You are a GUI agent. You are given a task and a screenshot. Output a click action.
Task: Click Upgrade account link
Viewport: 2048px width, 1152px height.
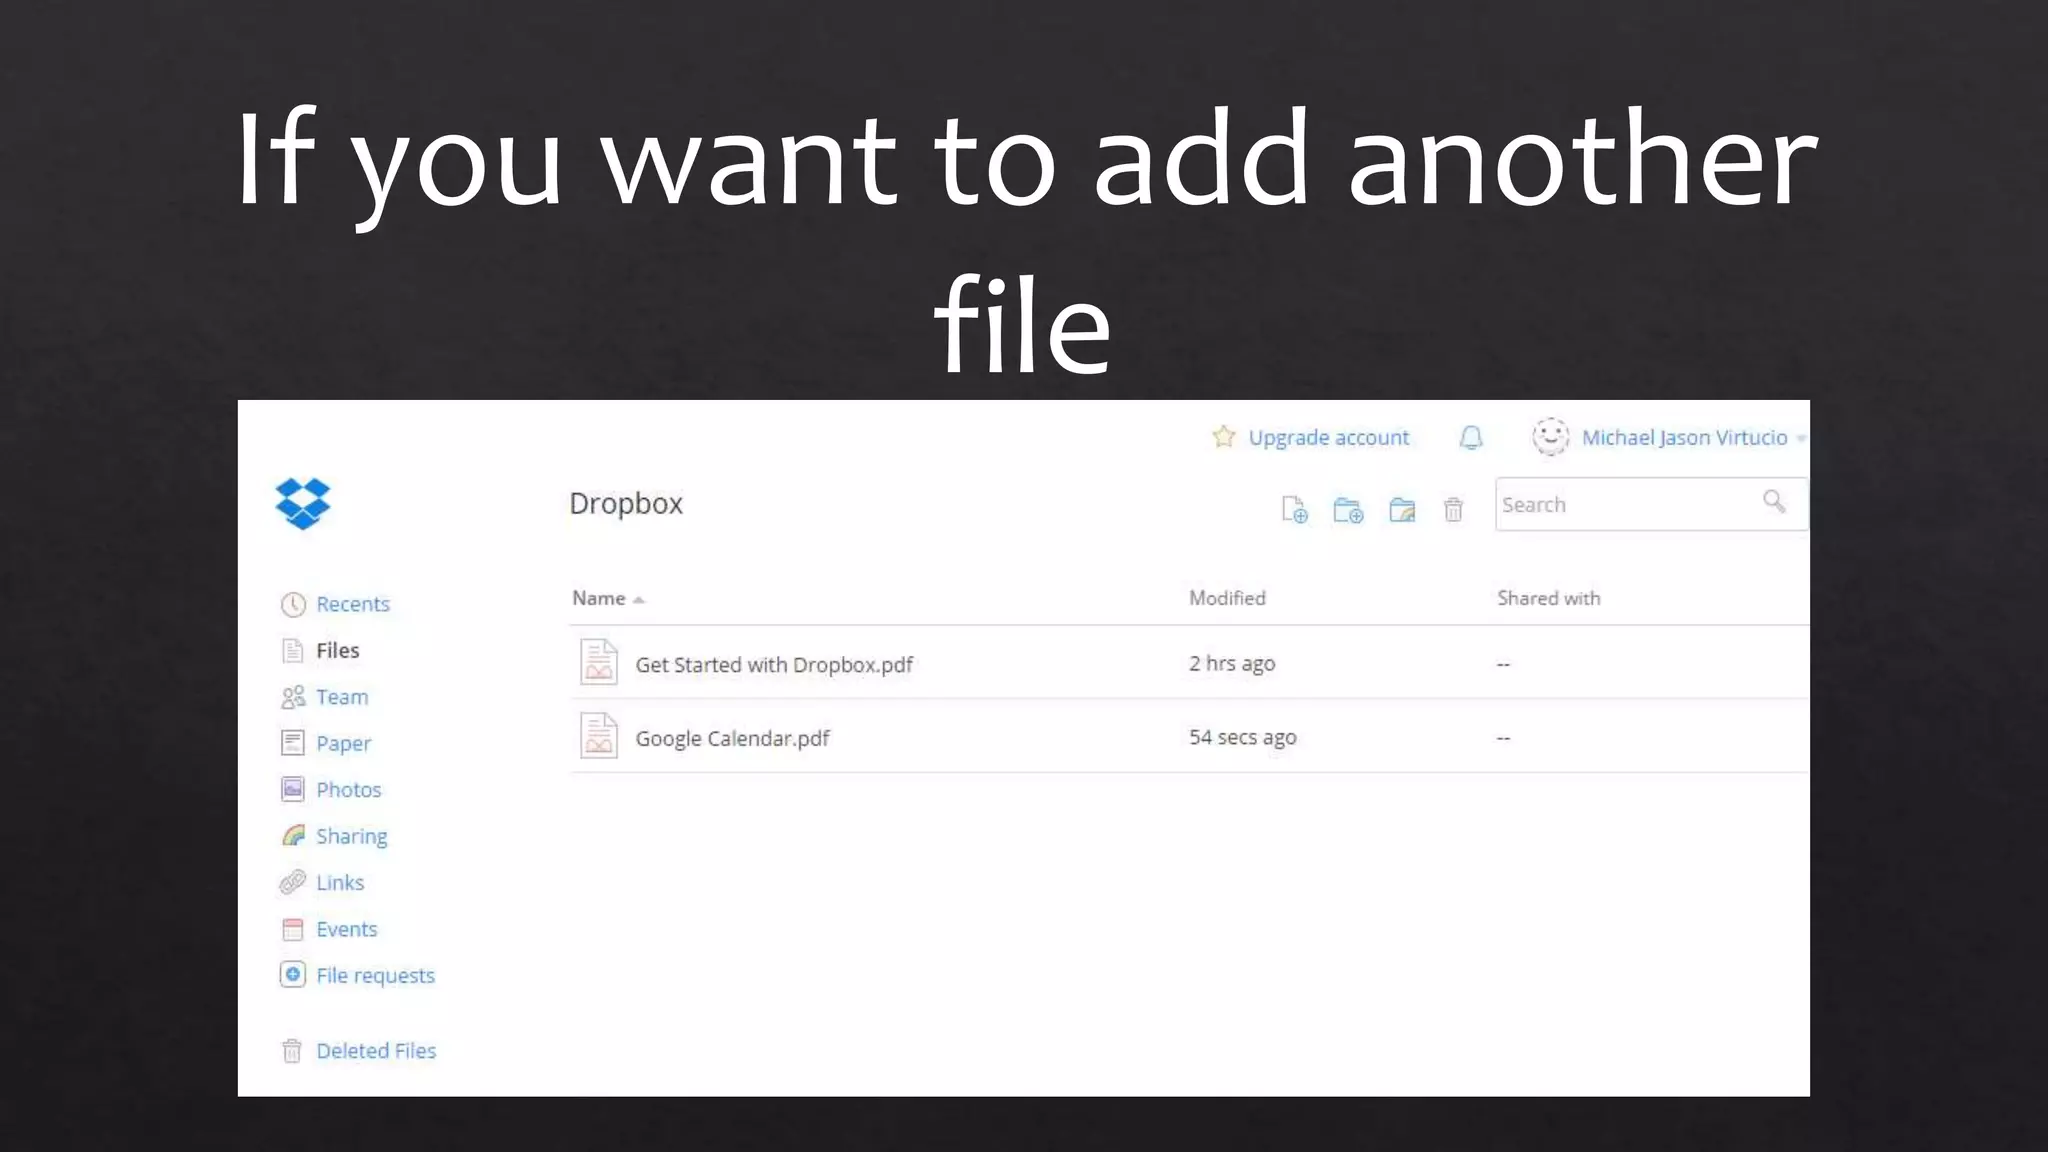pos(1329,438)
